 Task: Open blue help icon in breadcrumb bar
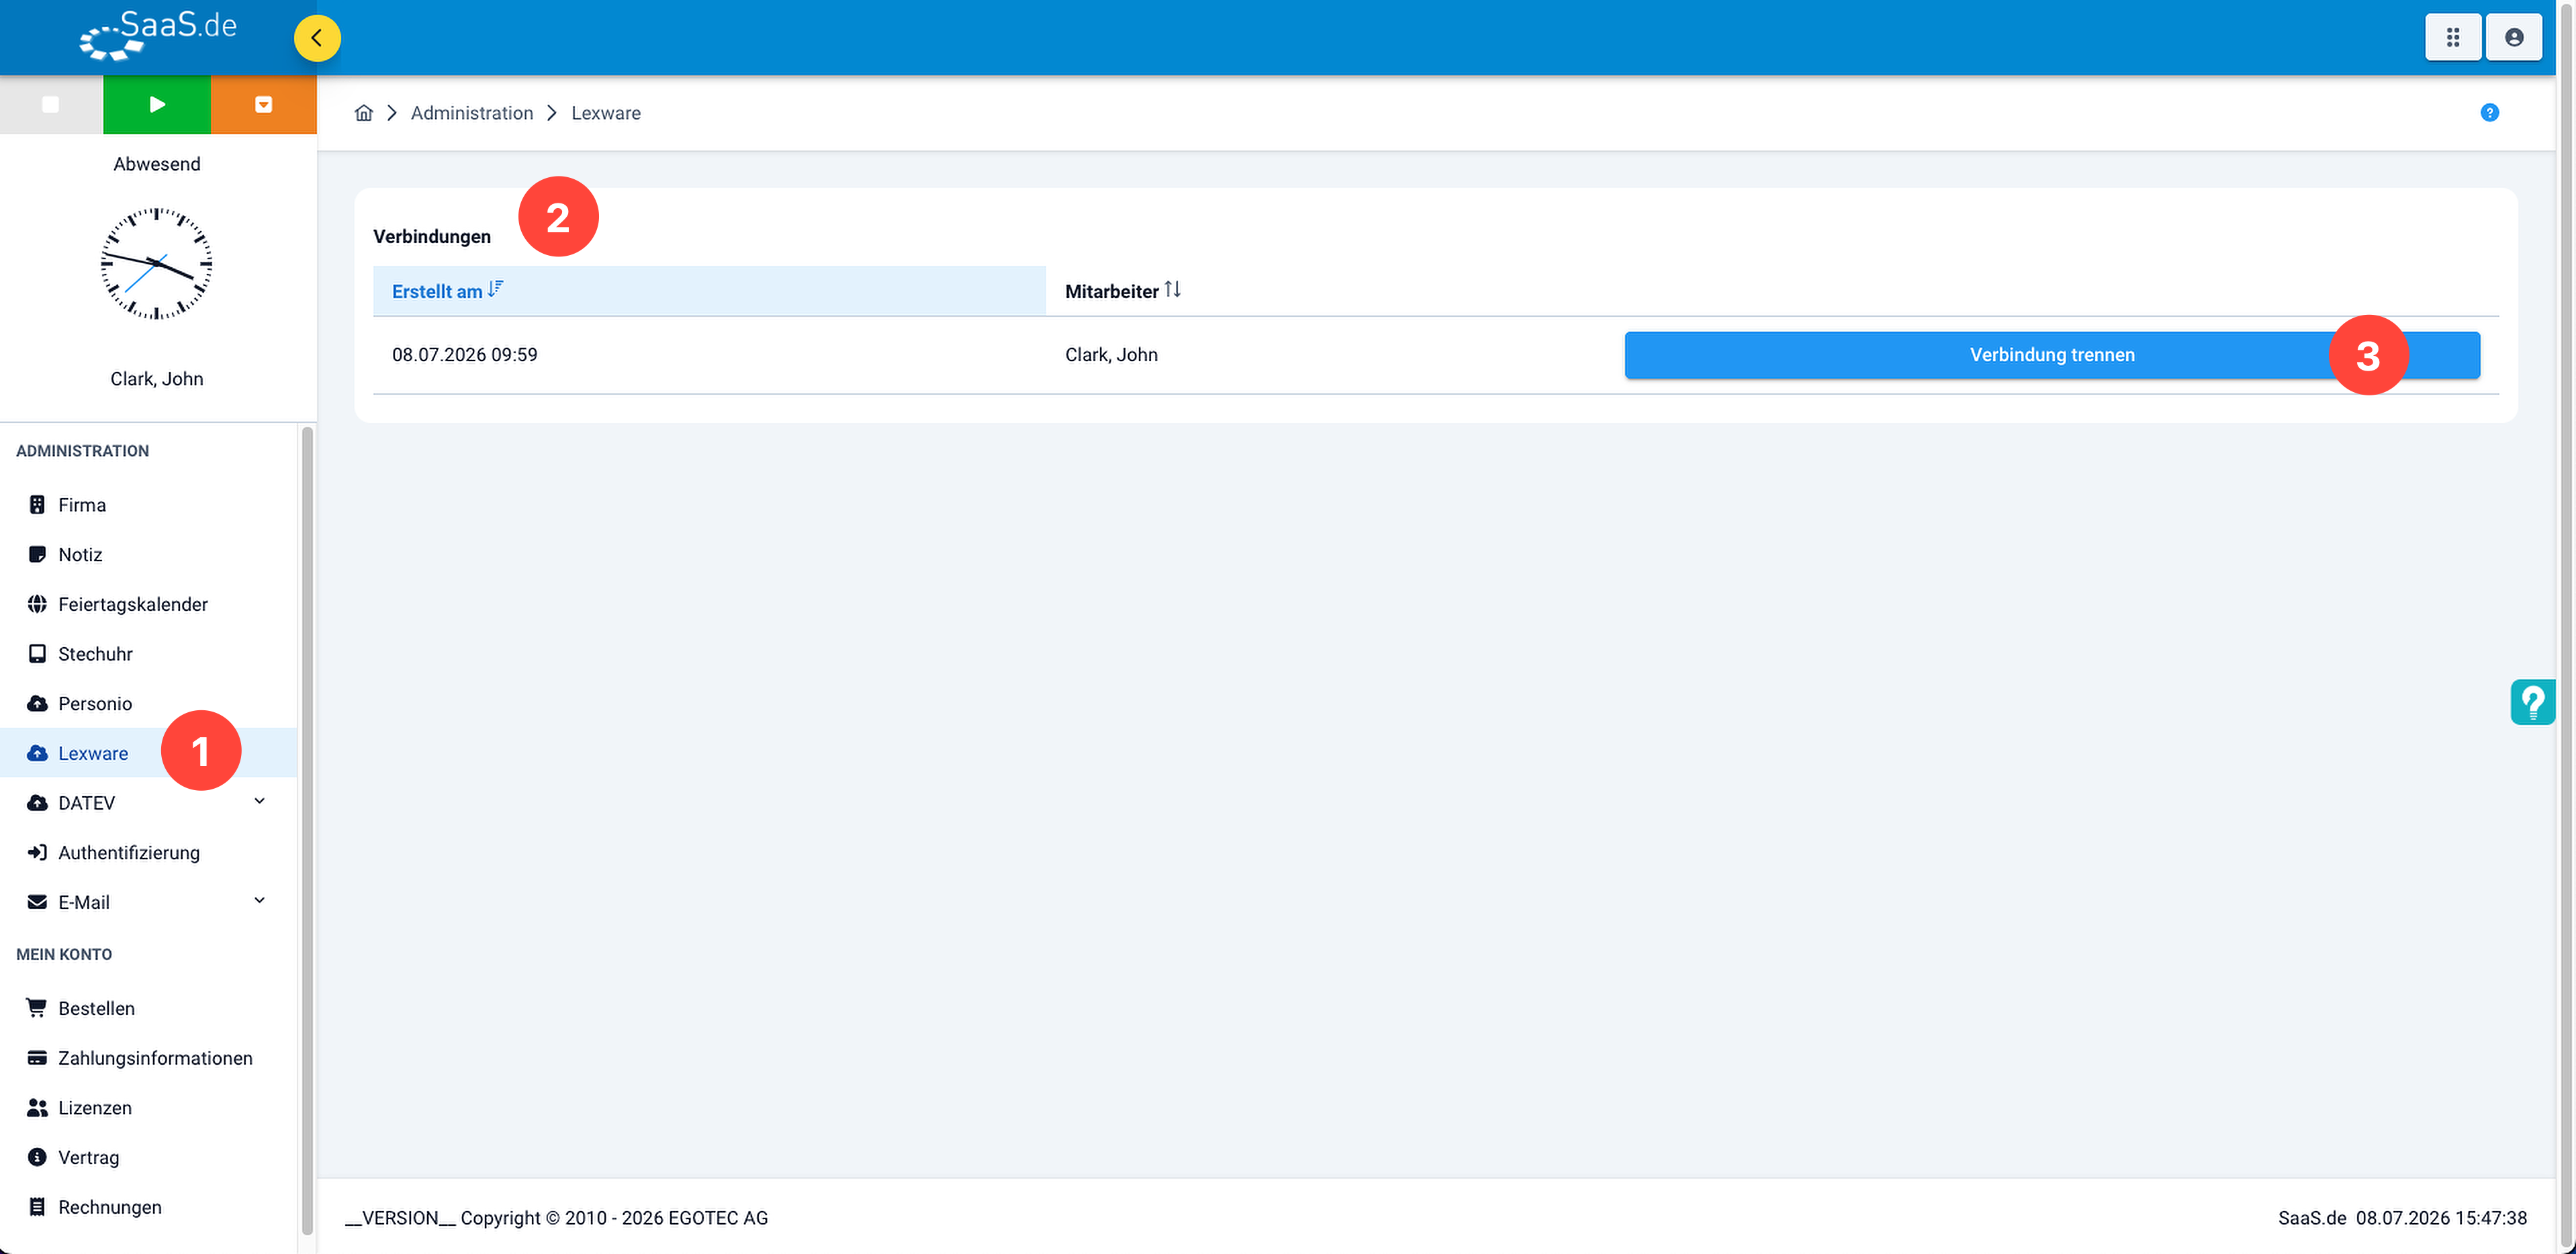click(x=2489, y=113)
